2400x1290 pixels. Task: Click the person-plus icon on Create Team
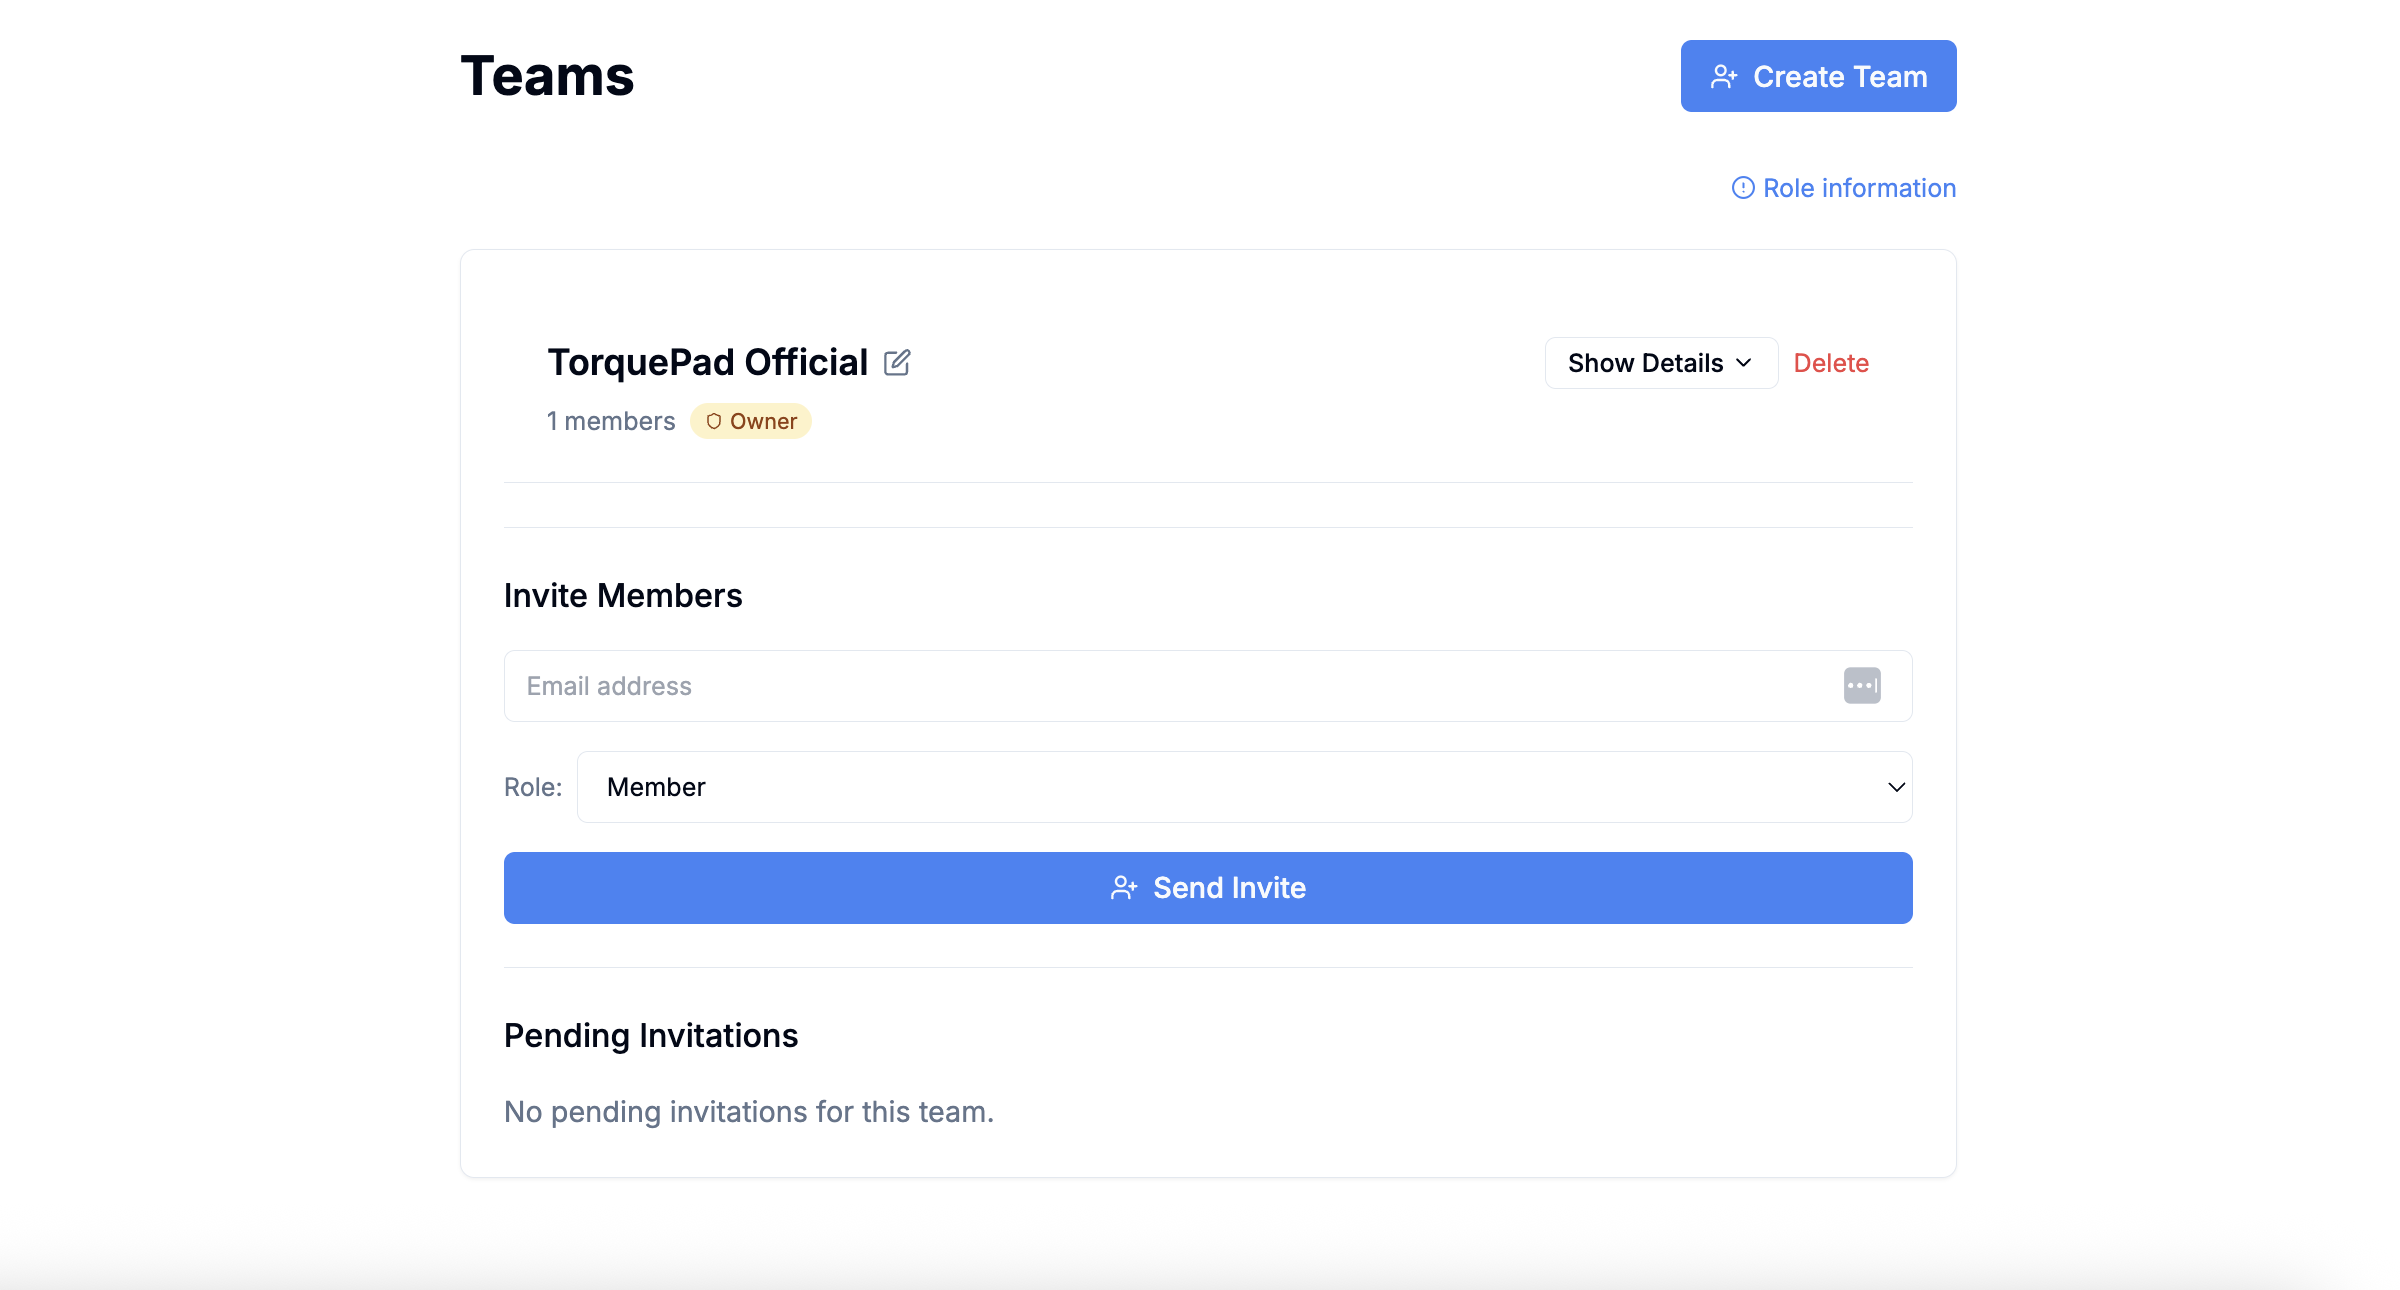(1725, 75)
